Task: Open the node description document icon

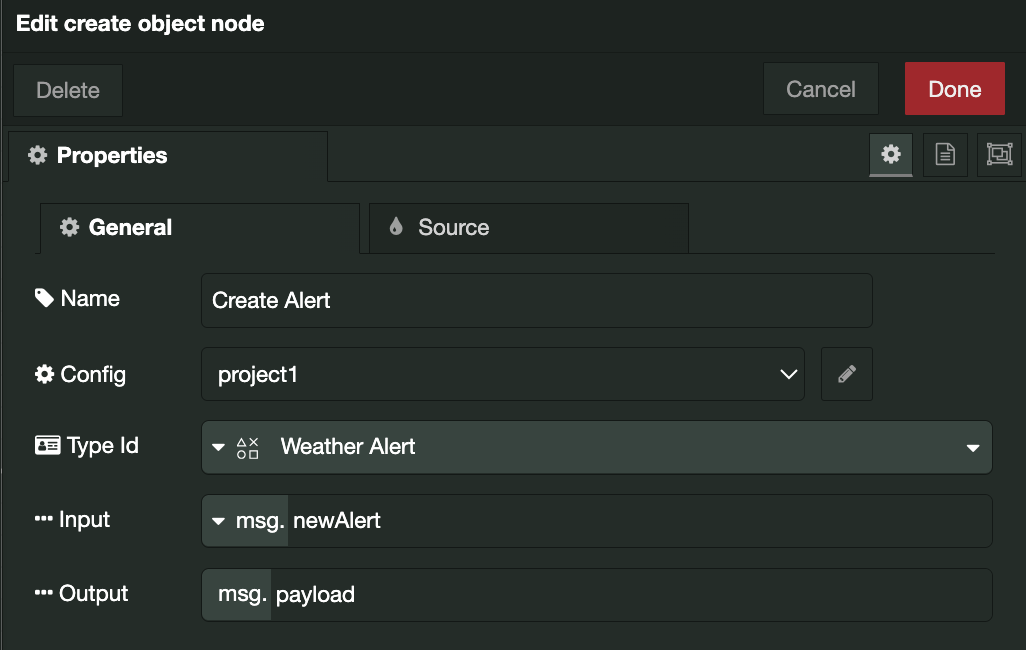Action: (x=945, y=154)
